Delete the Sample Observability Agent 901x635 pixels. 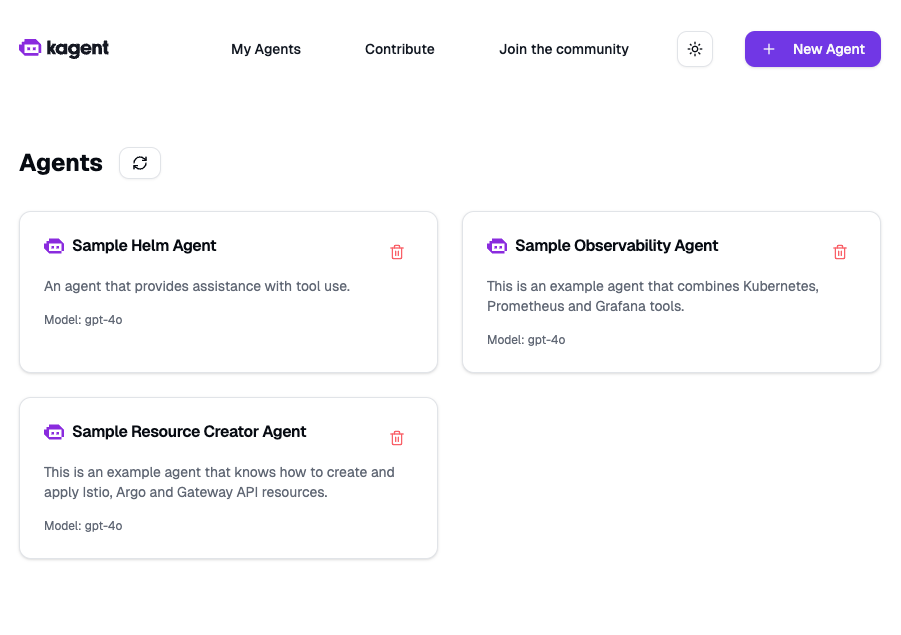(x=840, y=252)
